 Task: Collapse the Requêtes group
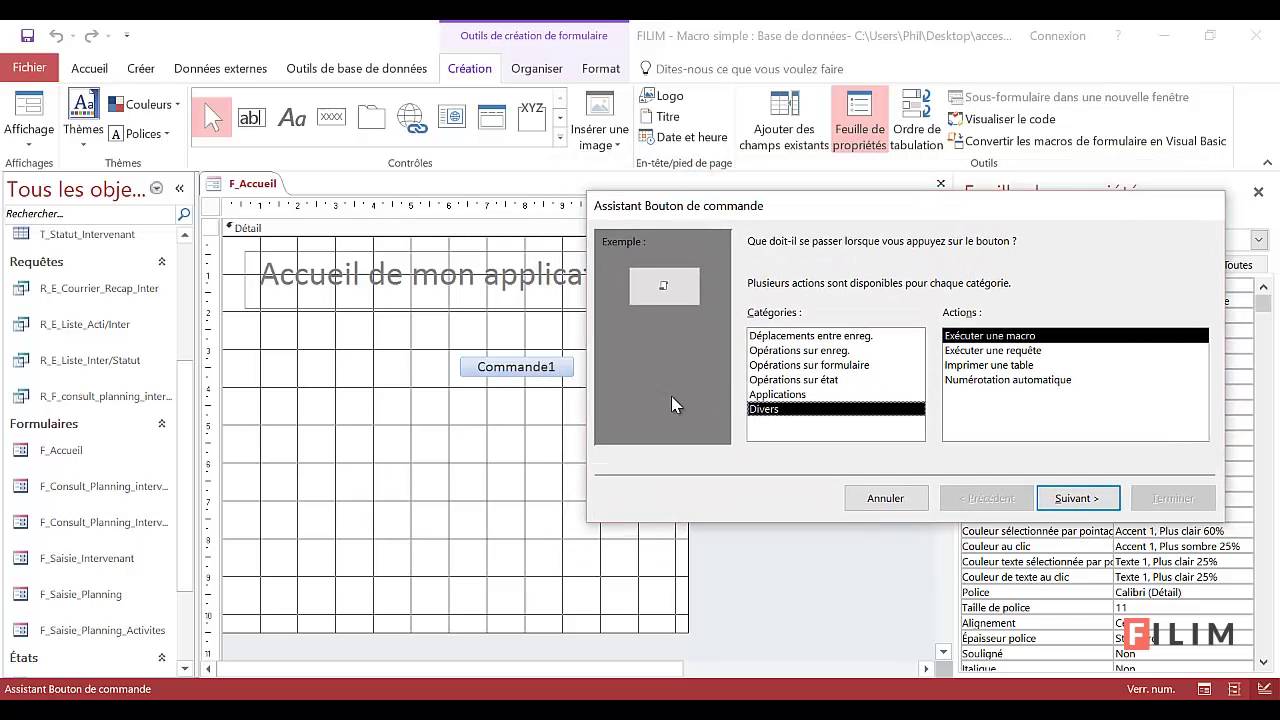click(x=162, y=262)
